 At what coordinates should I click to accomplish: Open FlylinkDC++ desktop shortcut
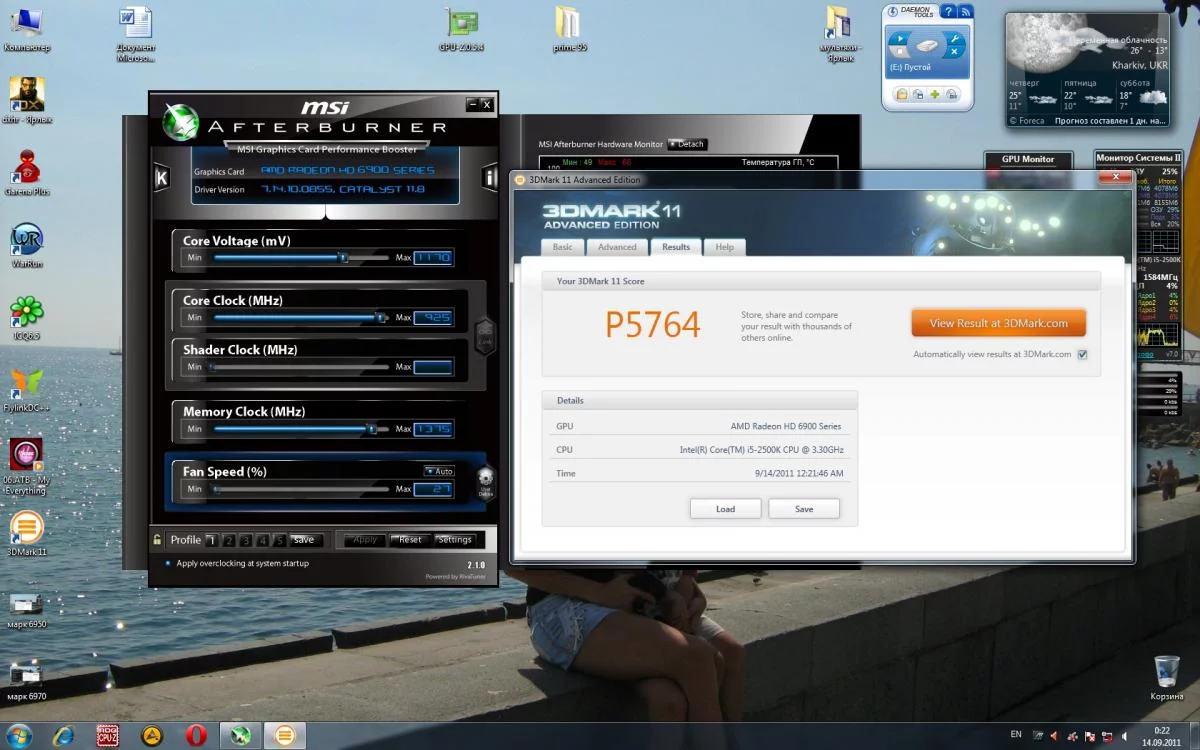click(27, 390)
